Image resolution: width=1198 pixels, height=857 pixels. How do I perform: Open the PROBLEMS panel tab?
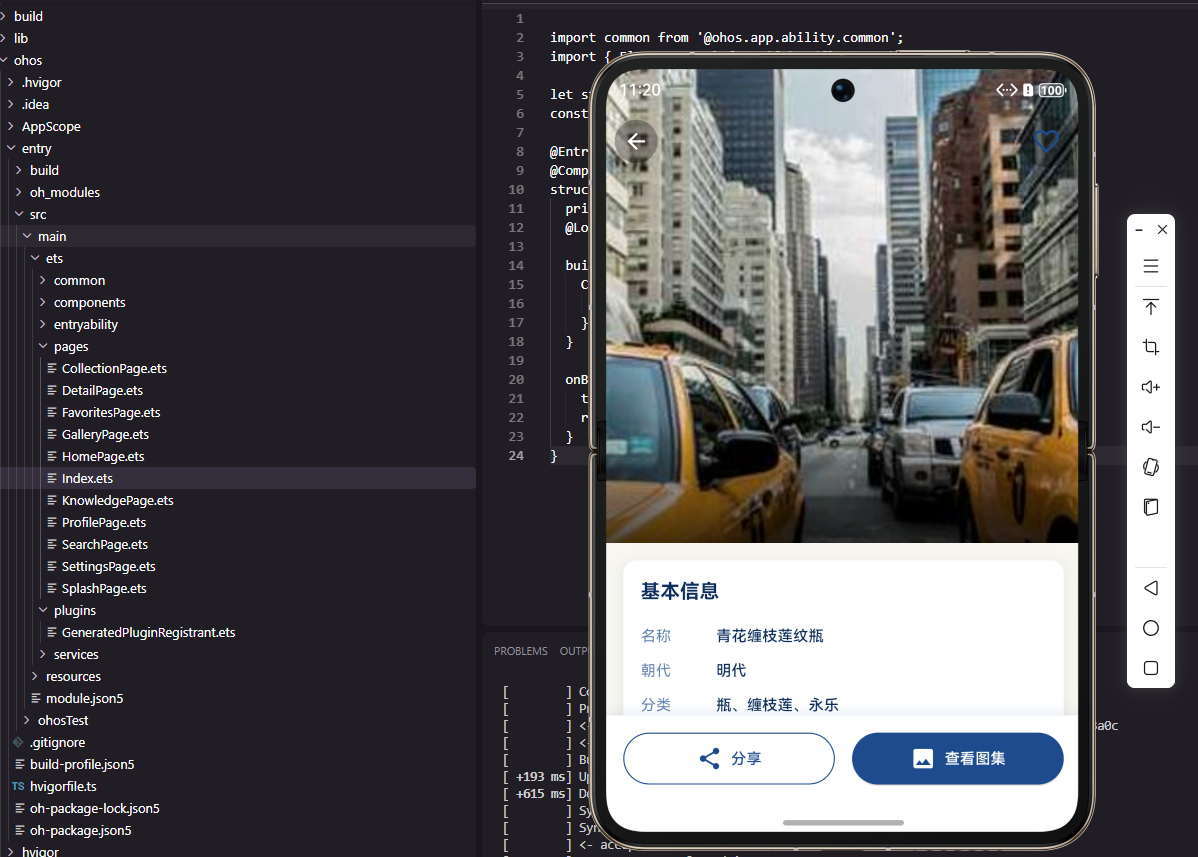click(x=520, y=652)
